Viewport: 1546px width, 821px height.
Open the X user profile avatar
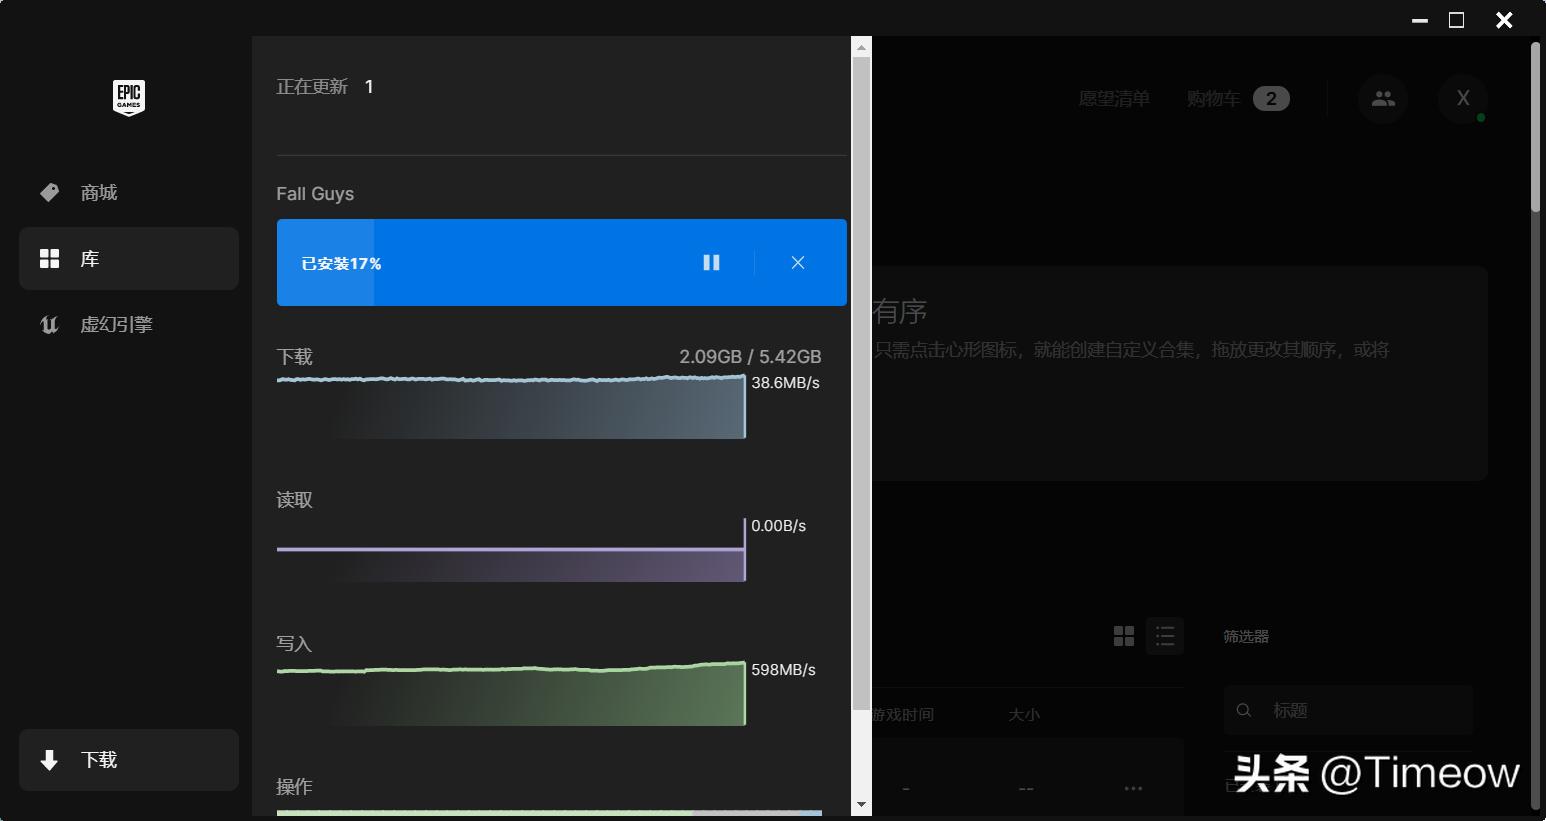(x=1462, y=98)
